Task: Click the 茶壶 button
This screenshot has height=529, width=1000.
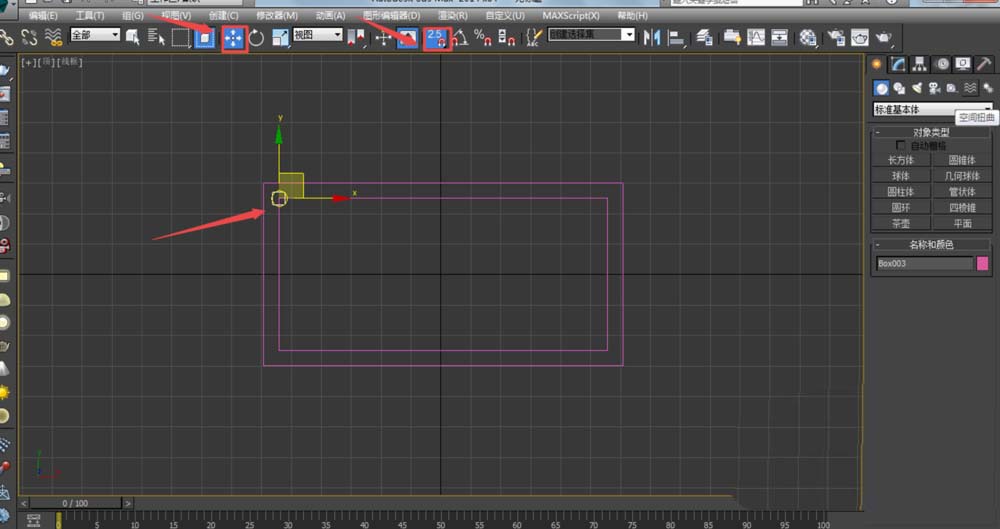Action: (x=901, y=224)
